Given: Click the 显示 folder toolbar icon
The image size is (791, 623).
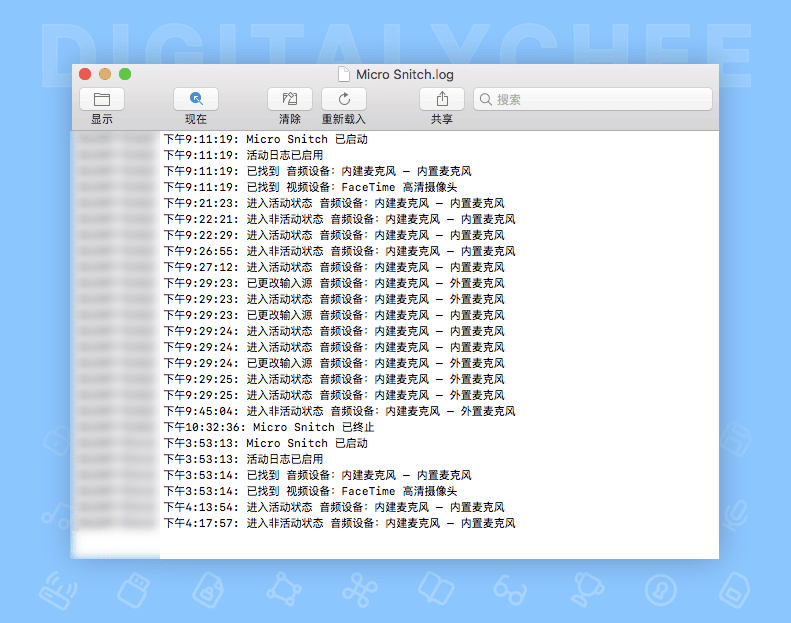Looking at the screenshot, I should (102, 99).
